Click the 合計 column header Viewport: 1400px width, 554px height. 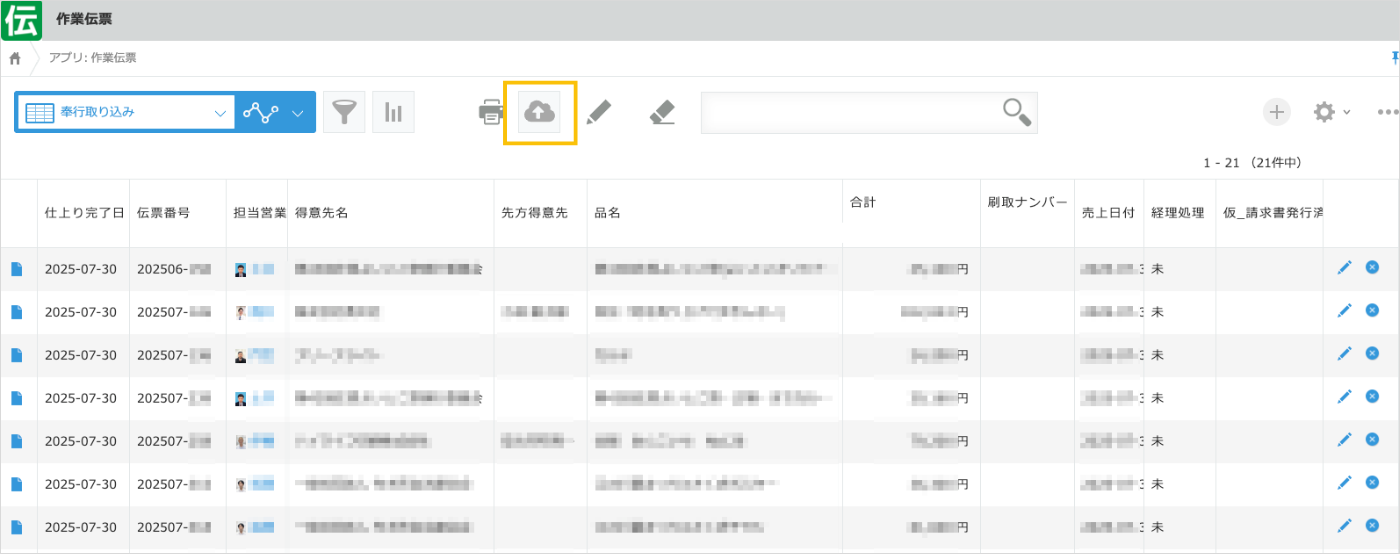click(x=862, y=202)
